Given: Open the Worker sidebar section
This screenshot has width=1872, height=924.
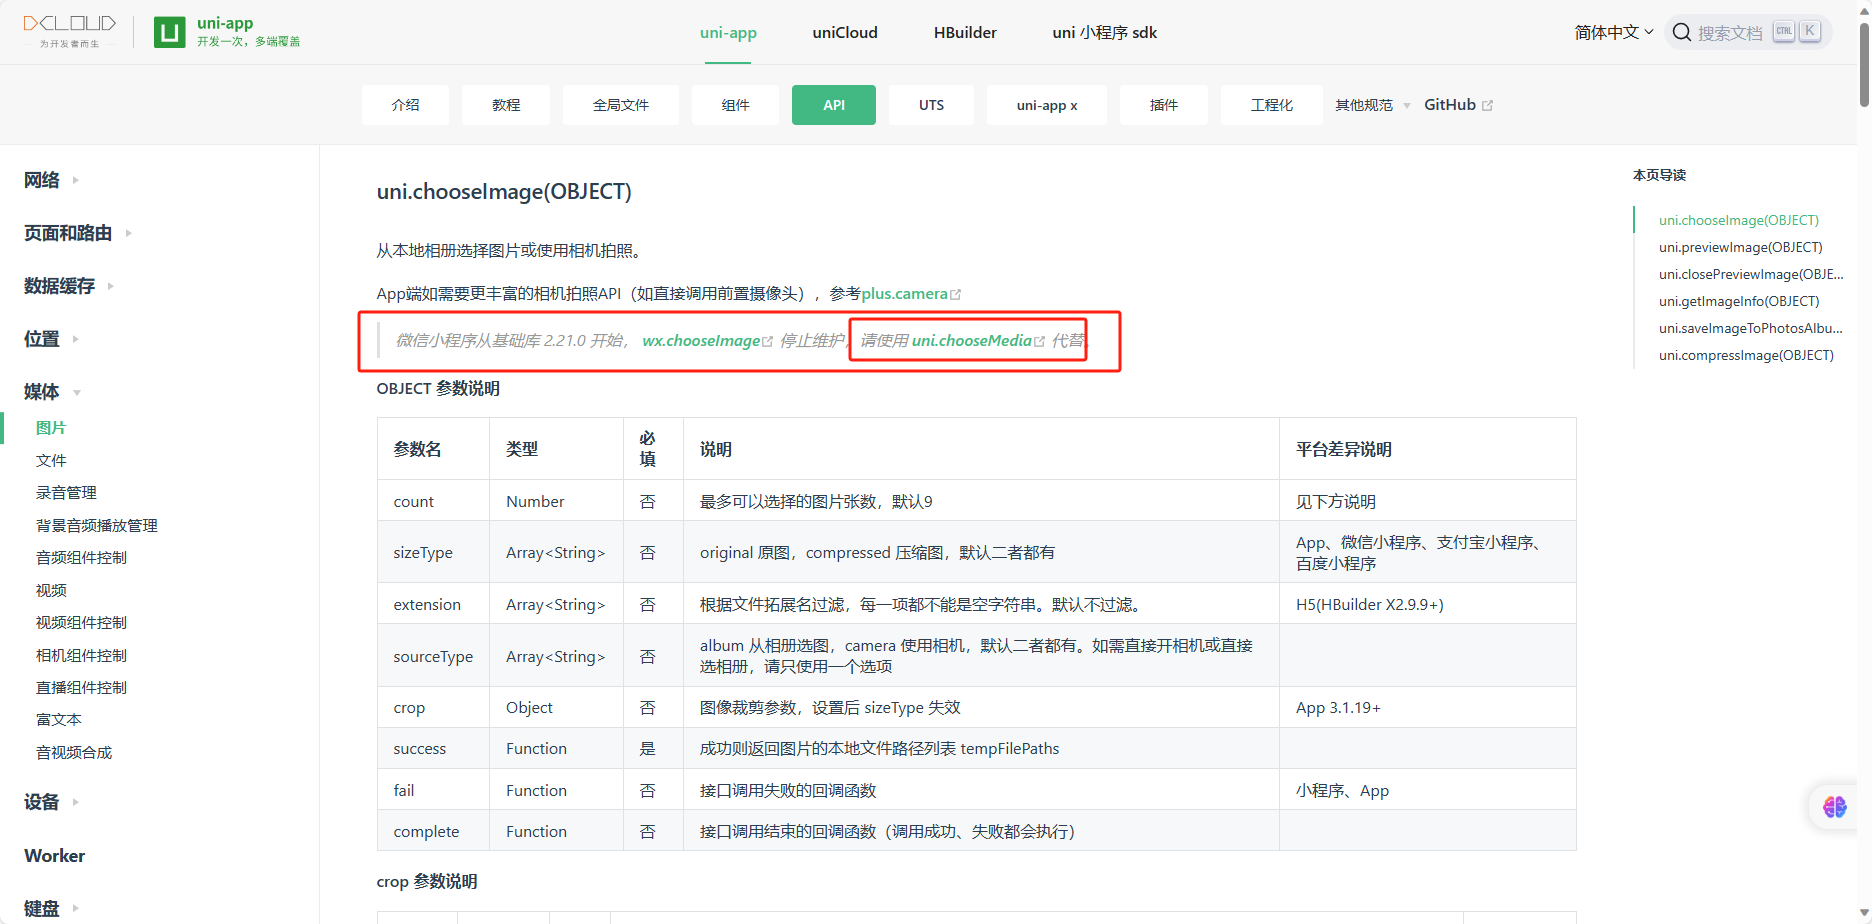Looking at the screenshot, I should tap(54, 856).
